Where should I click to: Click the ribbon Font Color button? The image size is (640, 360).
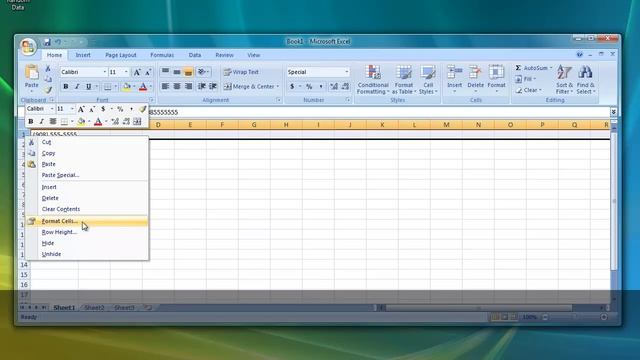[x=143, y=87]
